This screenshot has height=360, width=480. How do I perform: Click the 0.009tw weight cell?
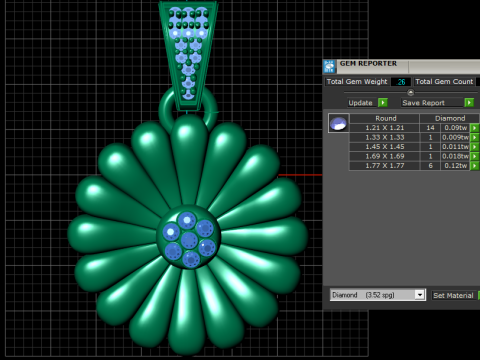pos(455,137)
